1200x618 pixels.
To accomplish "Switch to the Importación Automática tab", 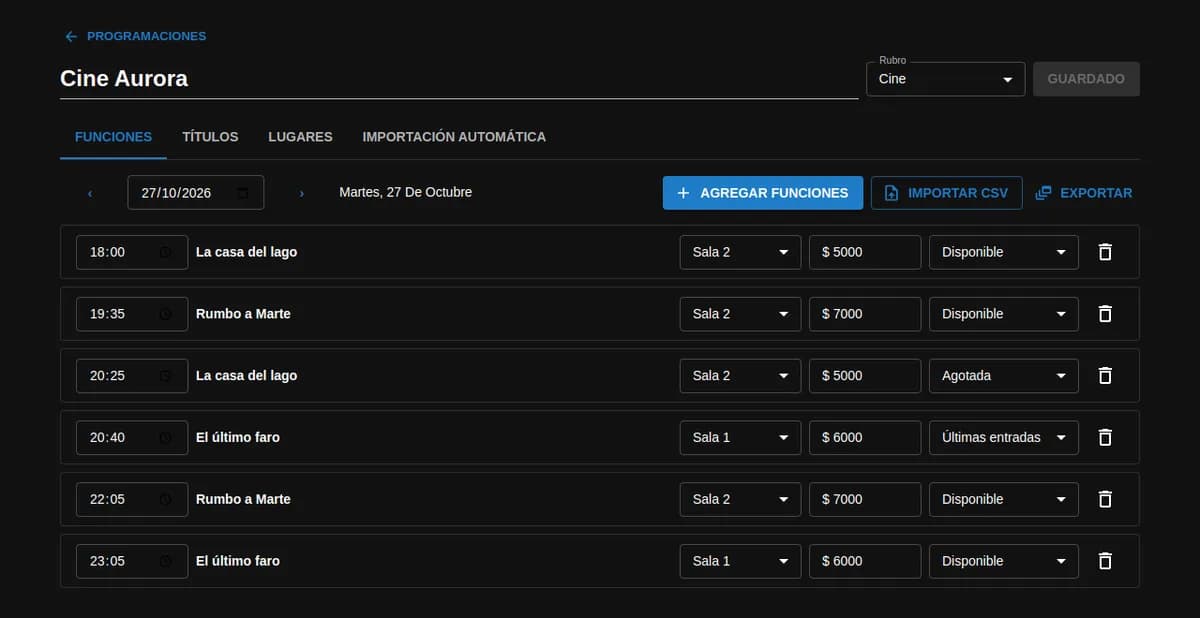I will click(x=454, y=137).
